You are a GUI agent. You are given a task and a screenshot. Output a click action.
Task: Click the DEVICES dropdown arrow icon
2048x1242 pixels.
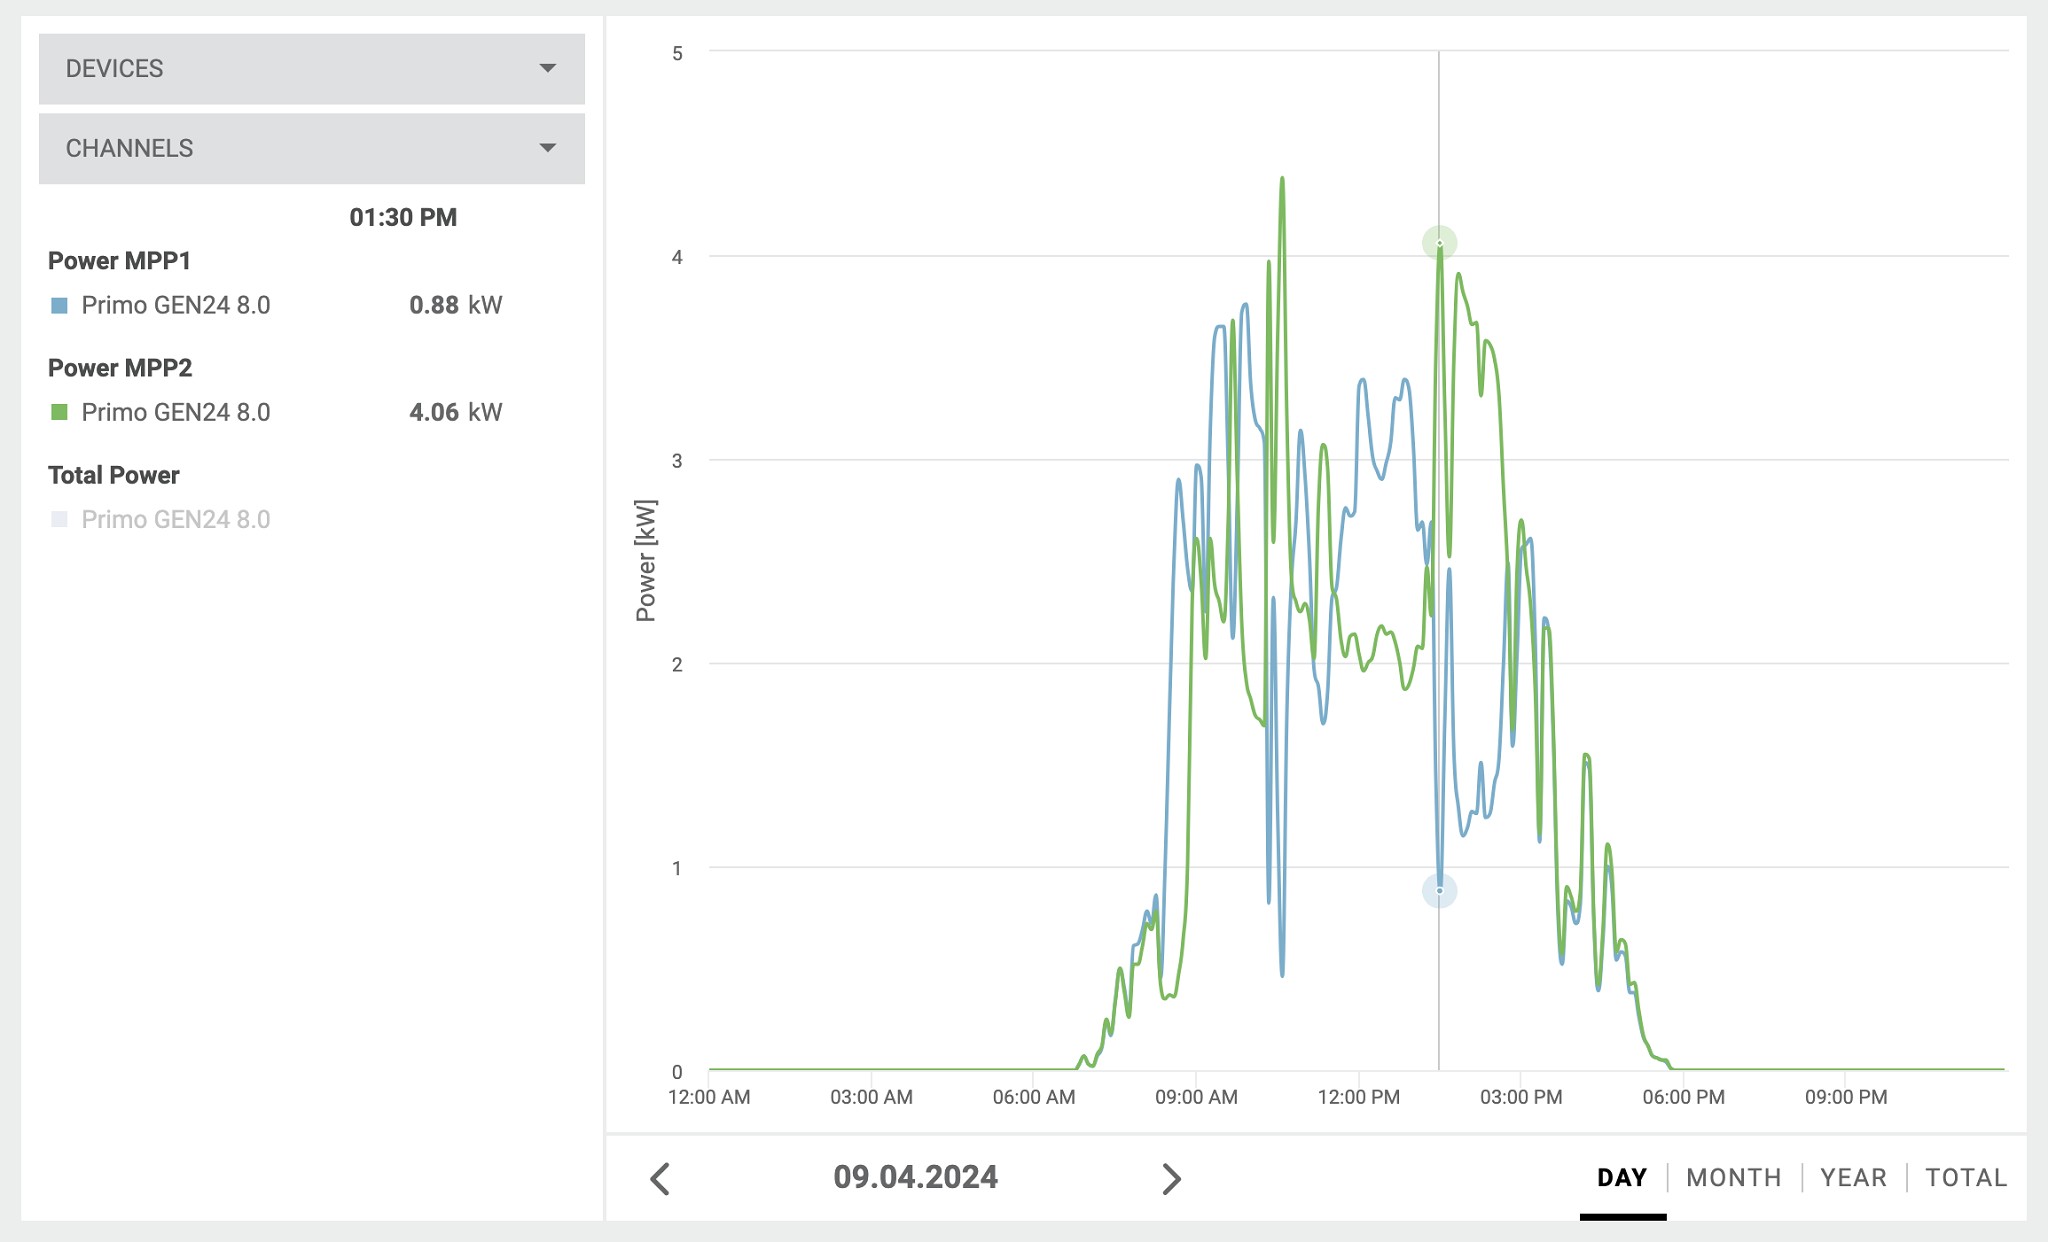(x=547, y=68)
